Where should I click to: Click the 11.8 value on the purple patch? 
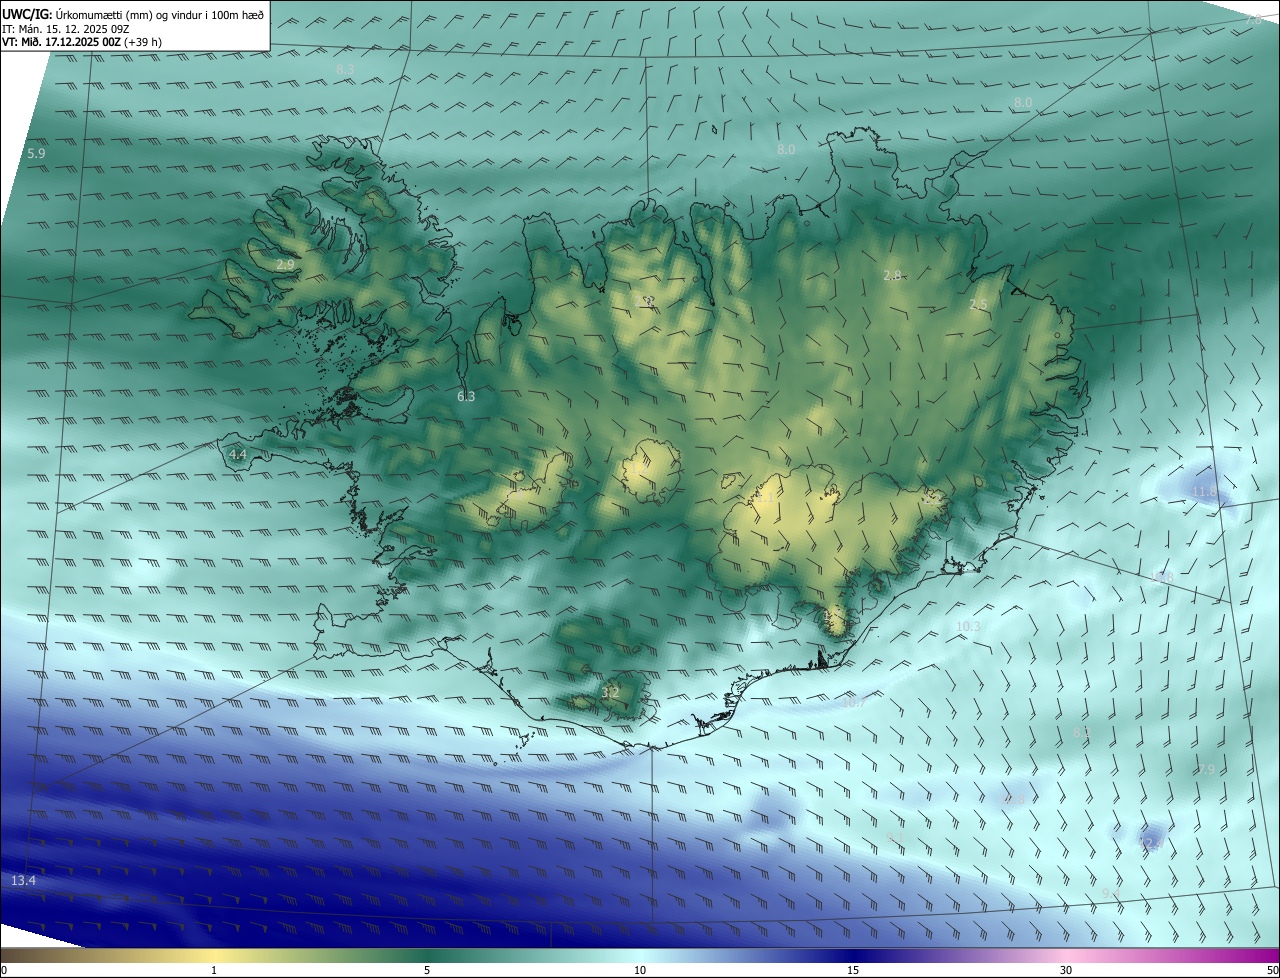1204,491
